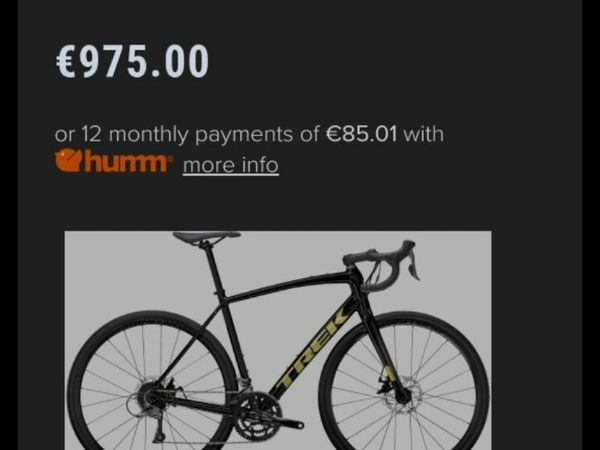
Task: Click the TREK logo on bike frame
Action: pyautogui.click(x=311, y=349)
